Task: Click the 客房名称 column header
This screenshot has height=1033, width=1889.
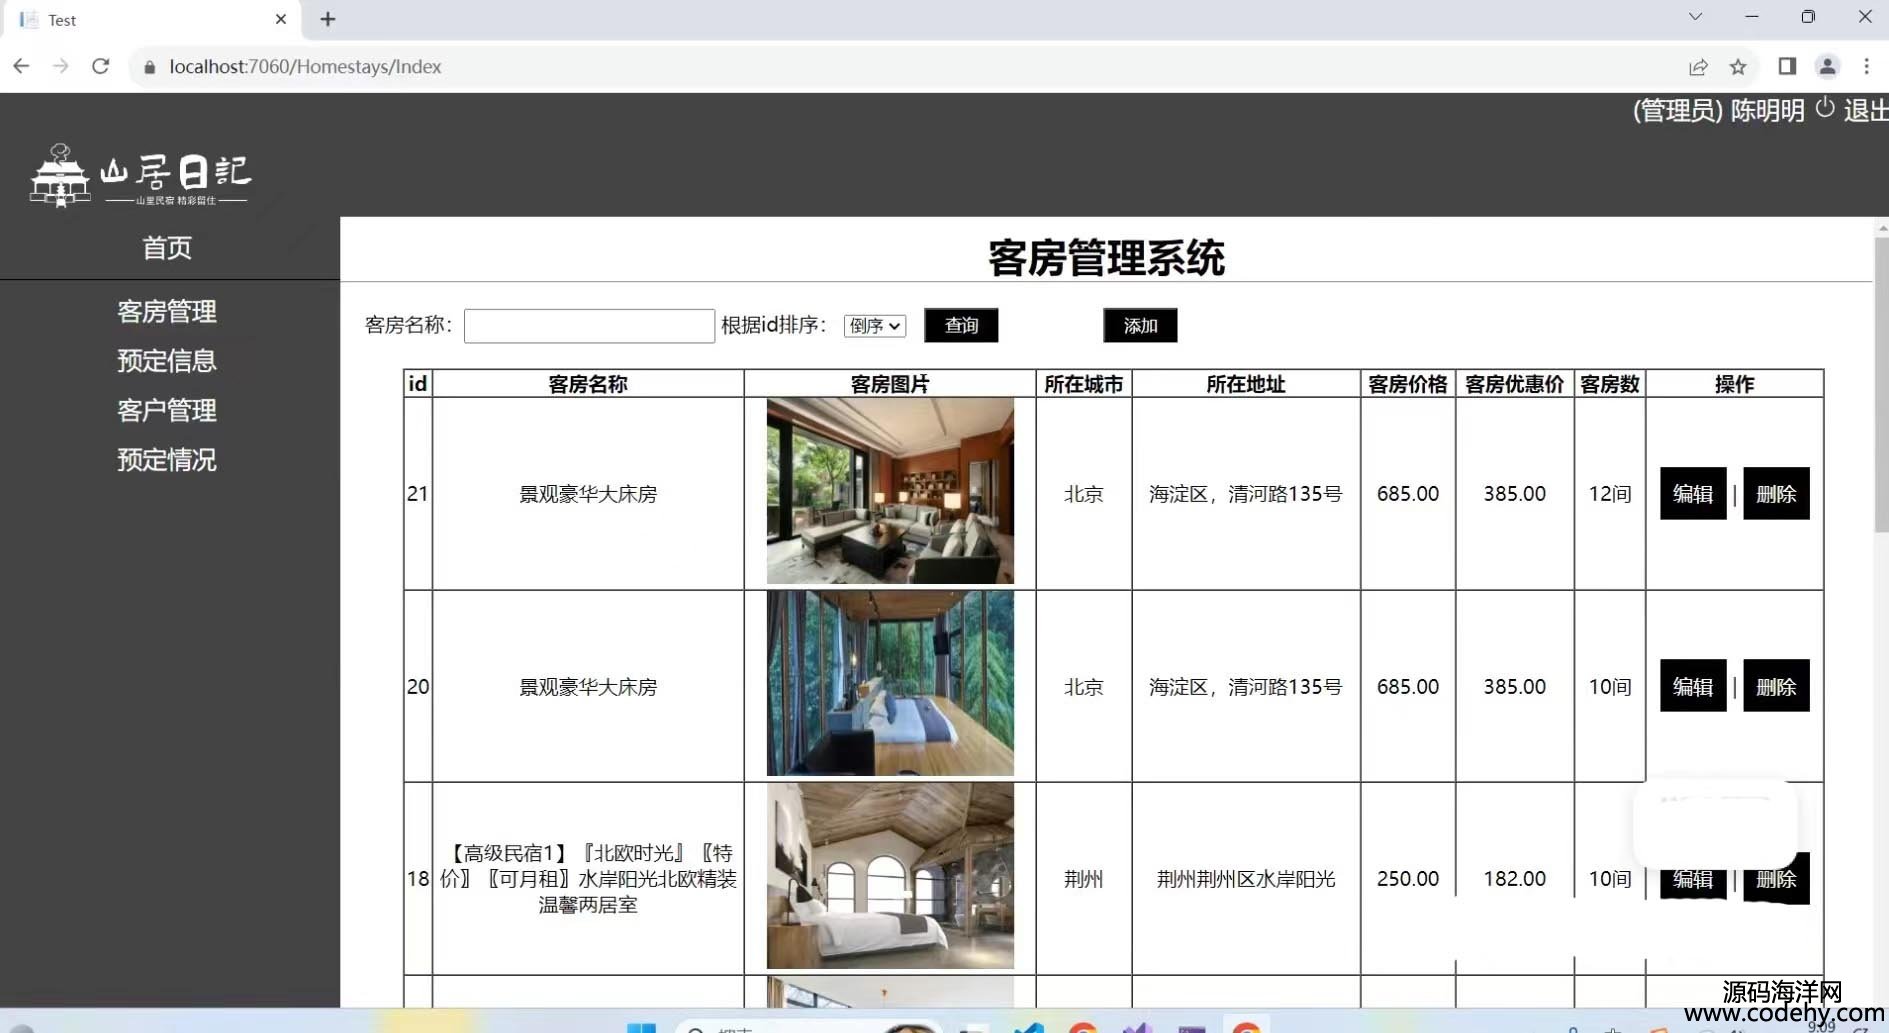Action: 588,384
